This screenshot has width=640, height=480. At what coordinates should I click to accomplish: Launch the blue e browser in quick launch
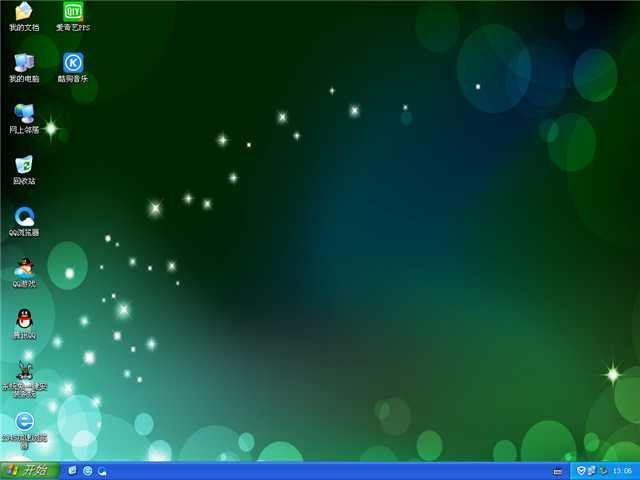coord(88,470)
